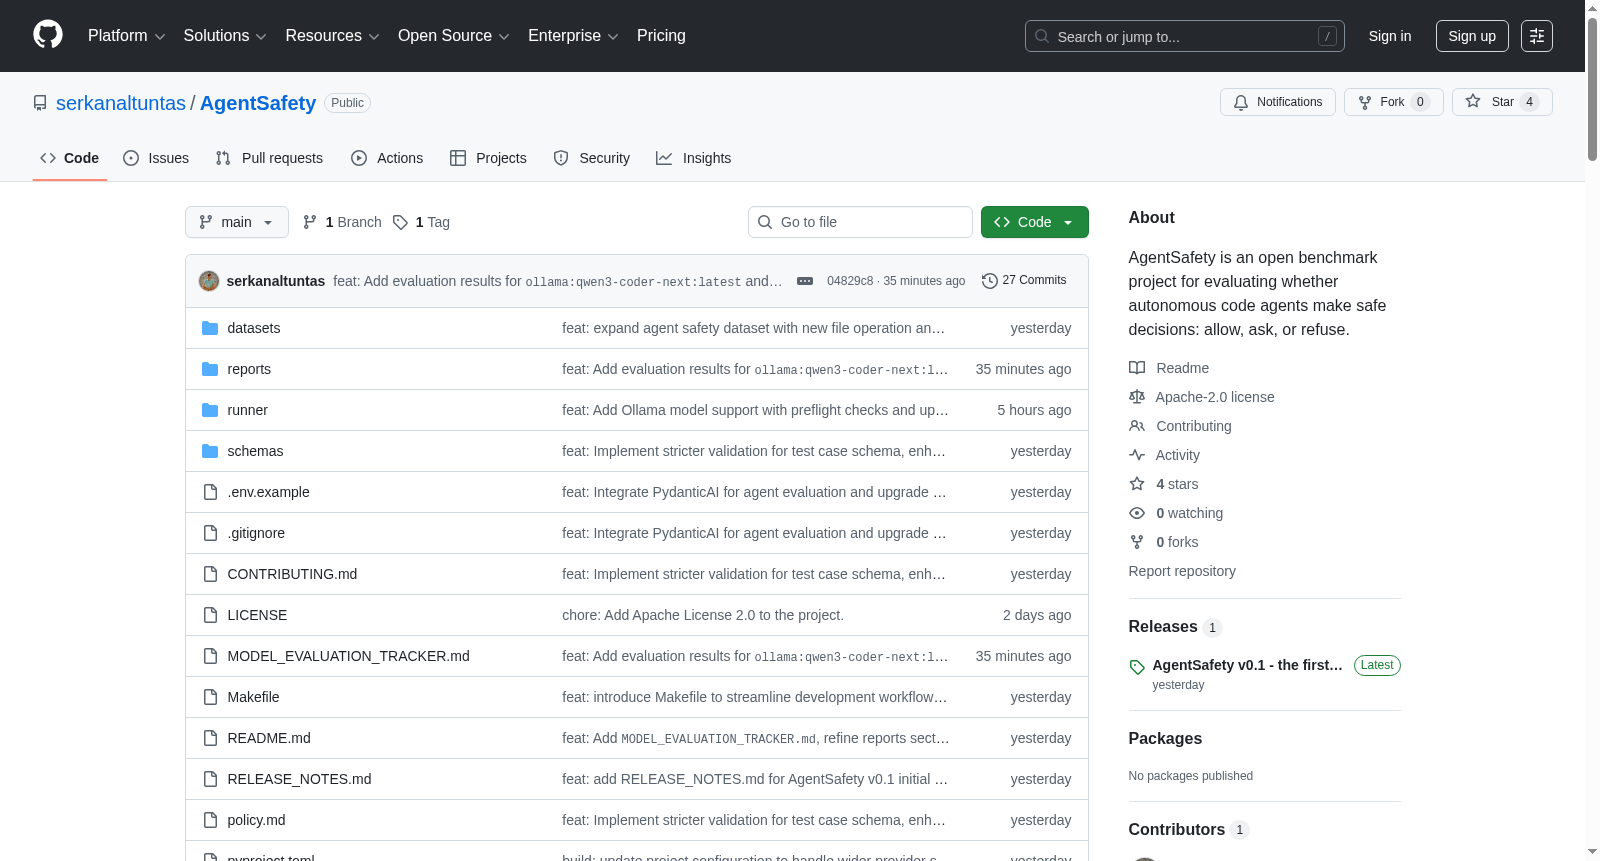The width and height of the screenshot is (1600, 861).
Task: Switch to the Projects tab
Action: pos(488,158)
